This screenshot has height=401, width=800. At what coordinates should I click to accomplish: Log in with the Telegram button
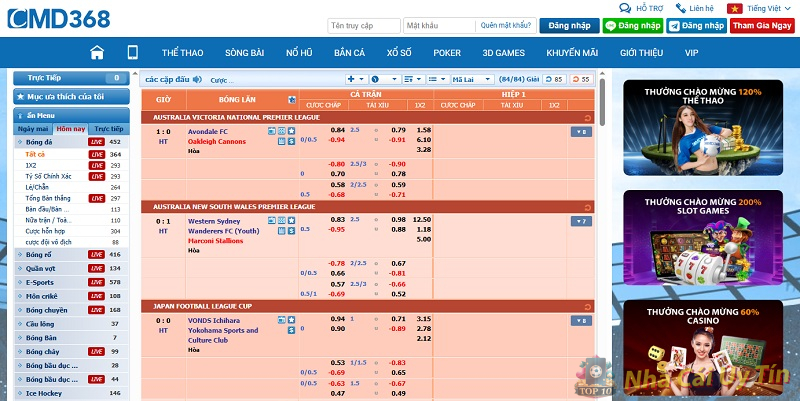click(696, 25)
